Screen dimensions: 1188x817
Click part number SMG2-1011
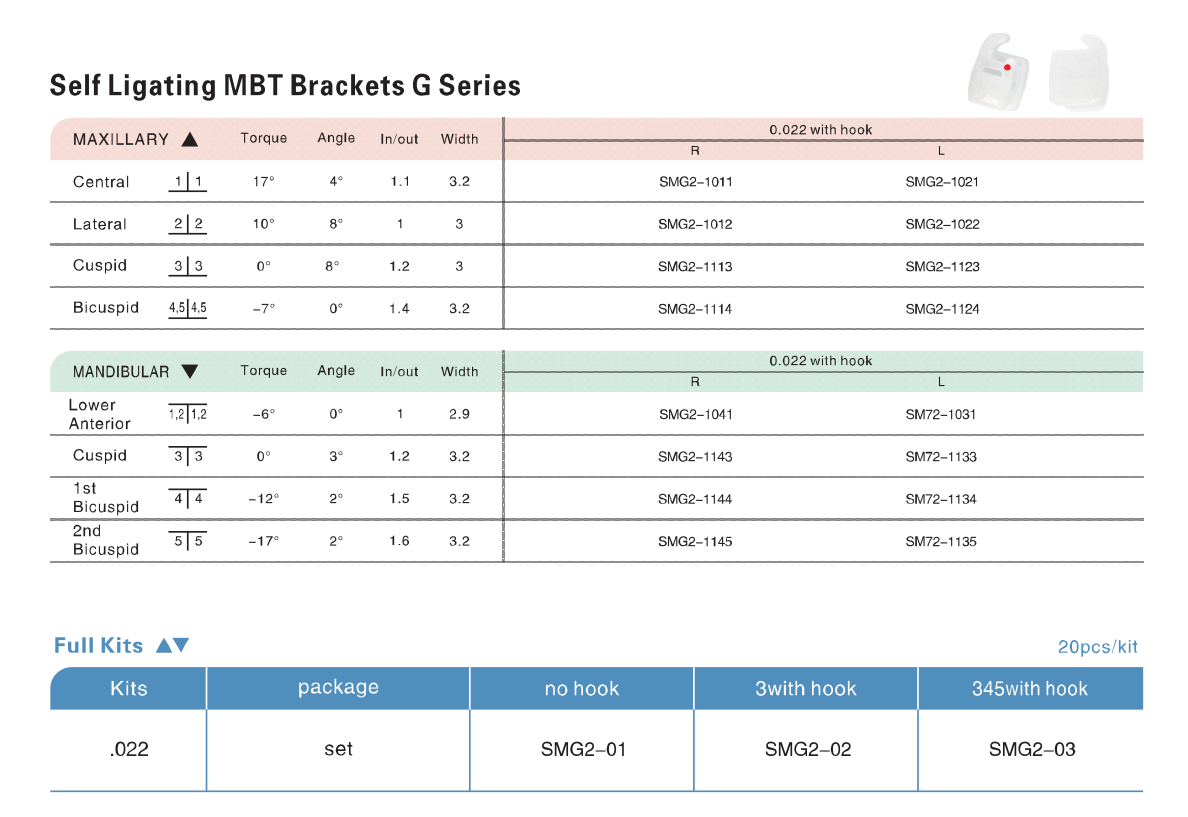[696, 182]
